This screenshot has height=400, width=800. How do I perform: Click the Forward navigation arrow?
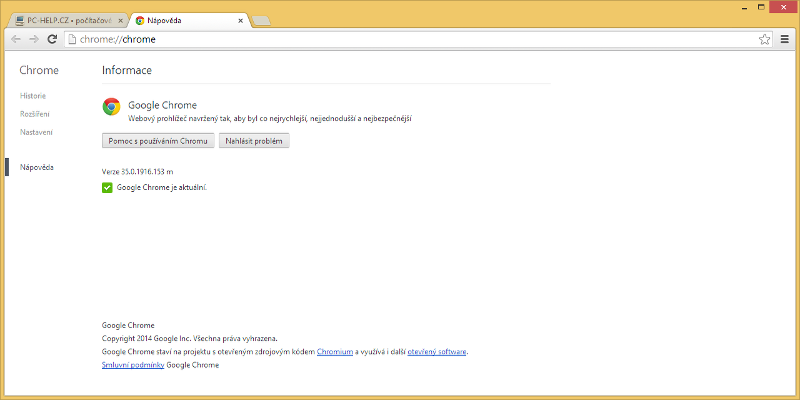(34, 39)
